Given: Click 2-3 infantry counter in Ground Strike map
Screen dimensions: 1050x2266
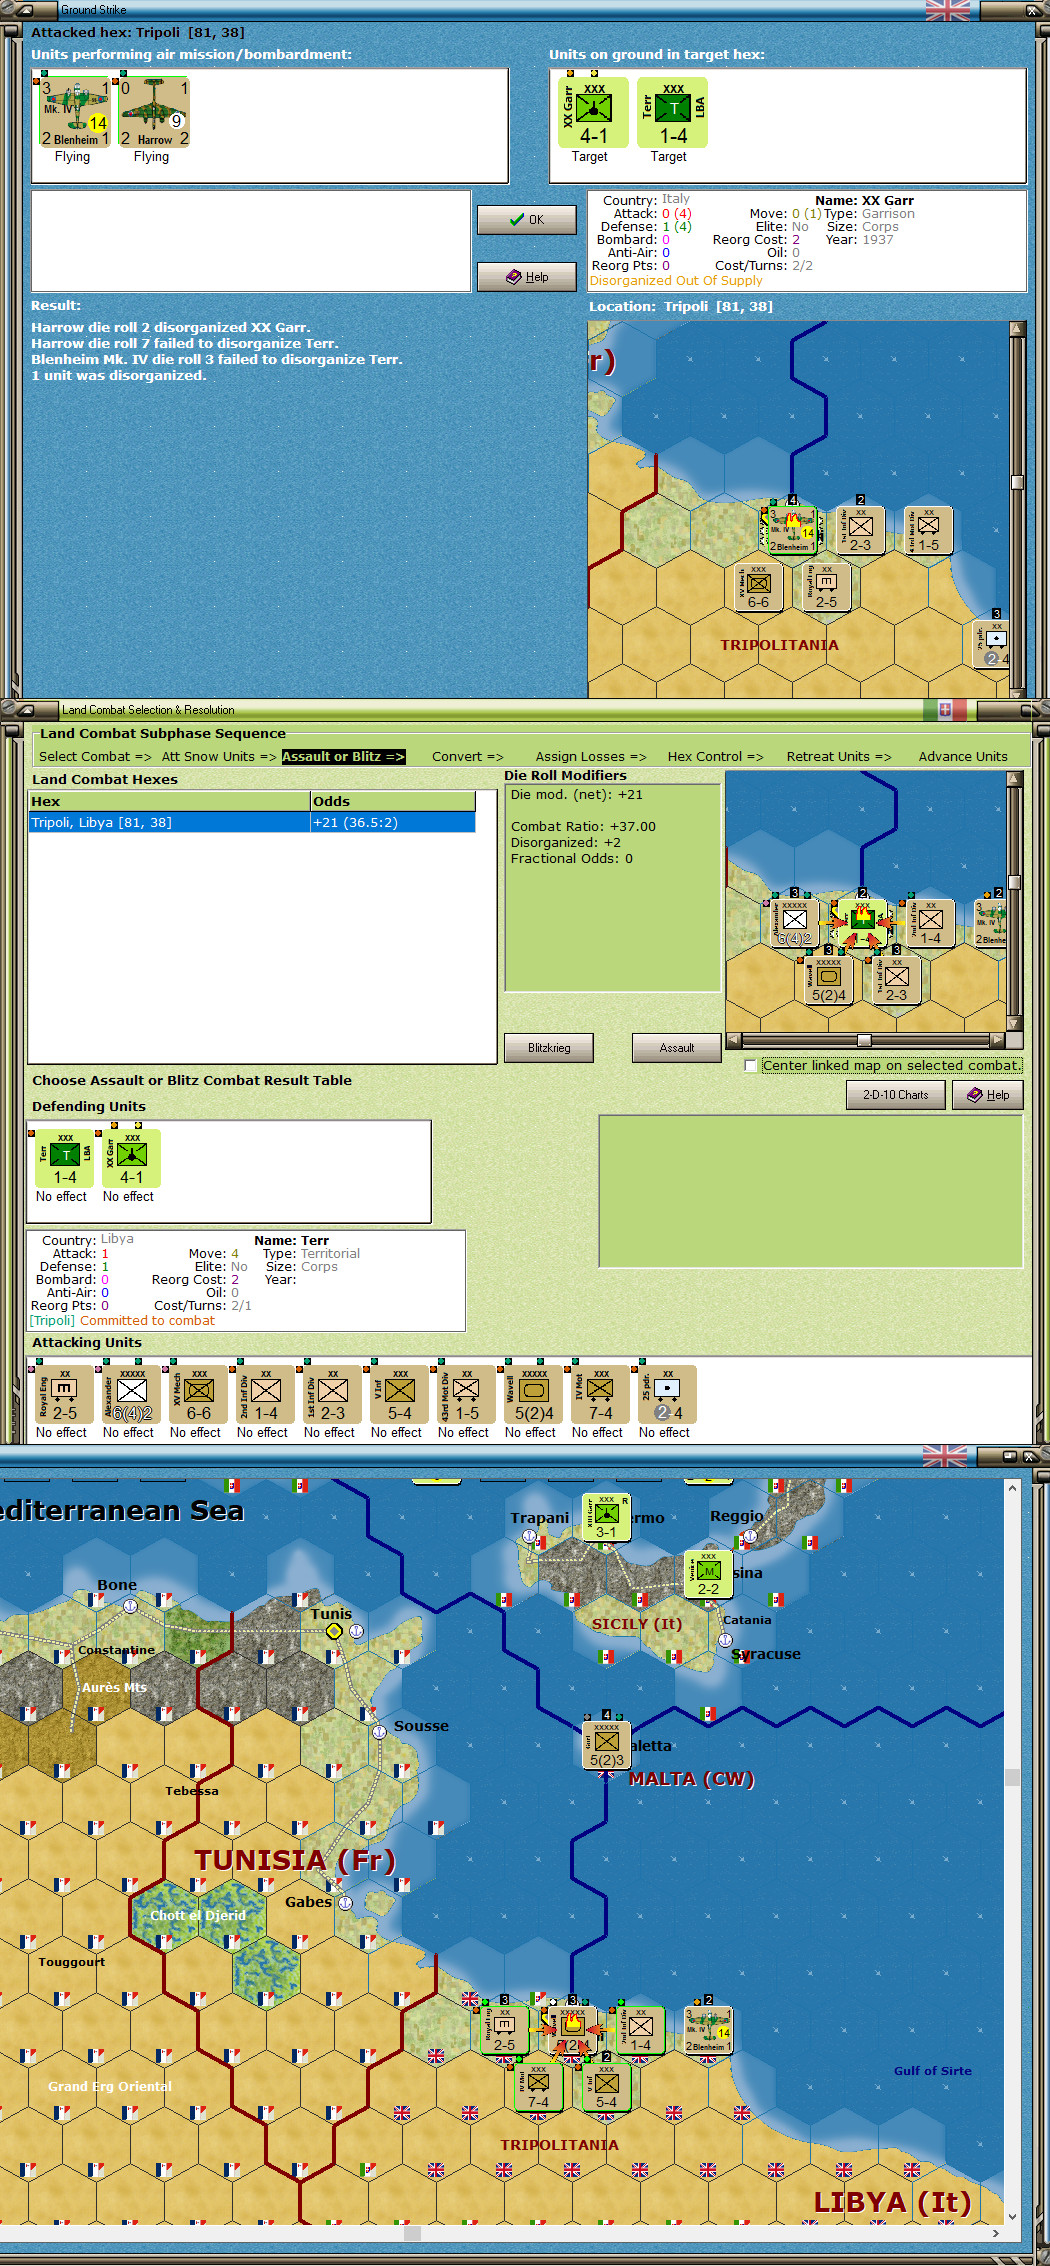Looking at the screenshot, I should [x=860, y=531].
